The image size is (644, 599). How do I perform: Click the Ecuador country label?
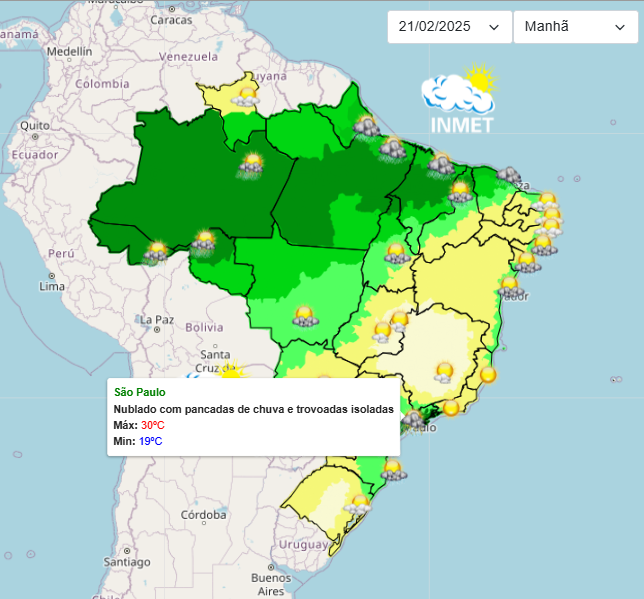point(35,154)
